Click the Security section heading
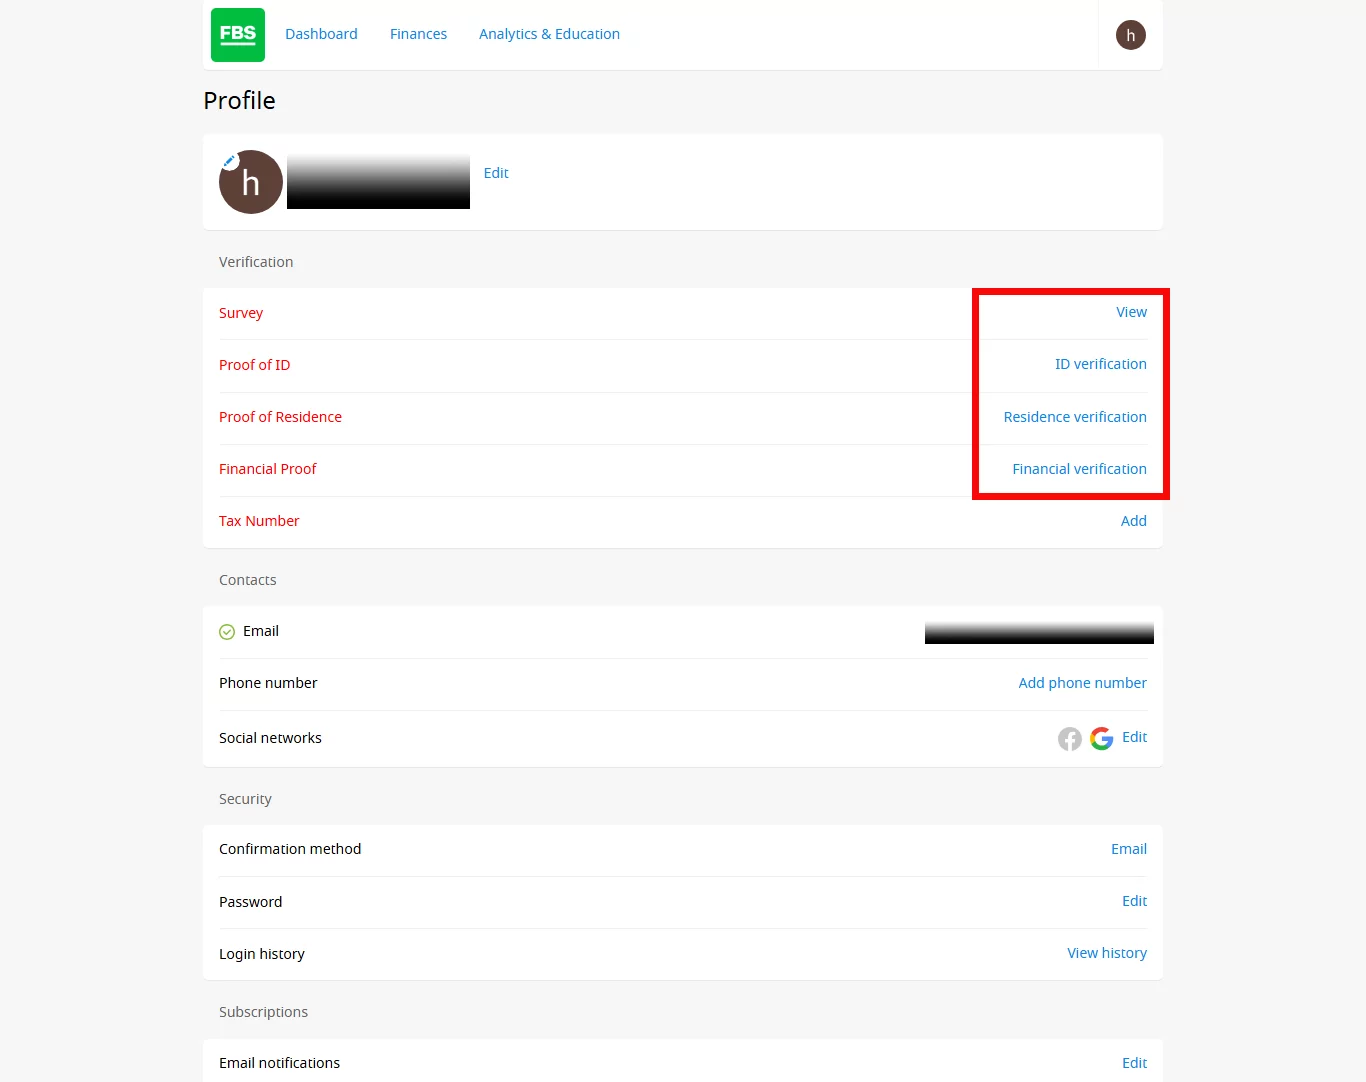 [x=245, y=799]
